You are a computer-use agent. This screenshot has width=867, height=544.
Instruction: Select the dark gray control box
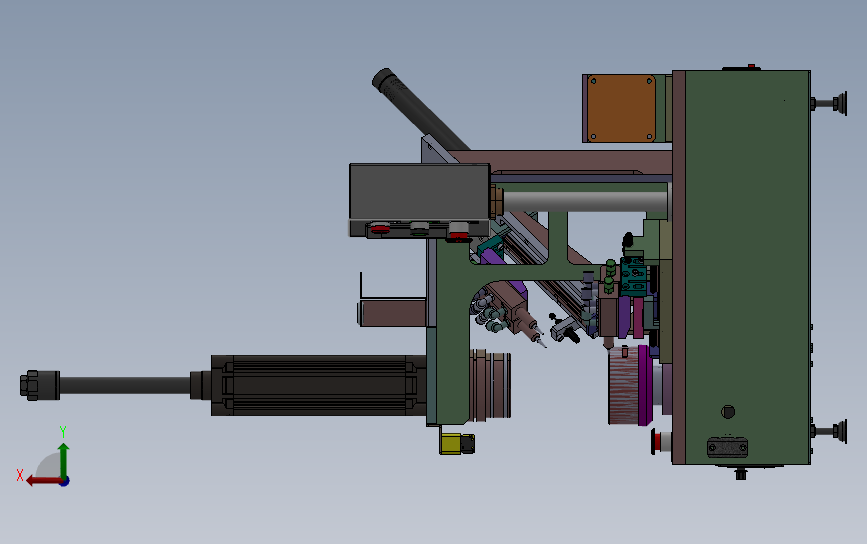click(x=419, y=191)
